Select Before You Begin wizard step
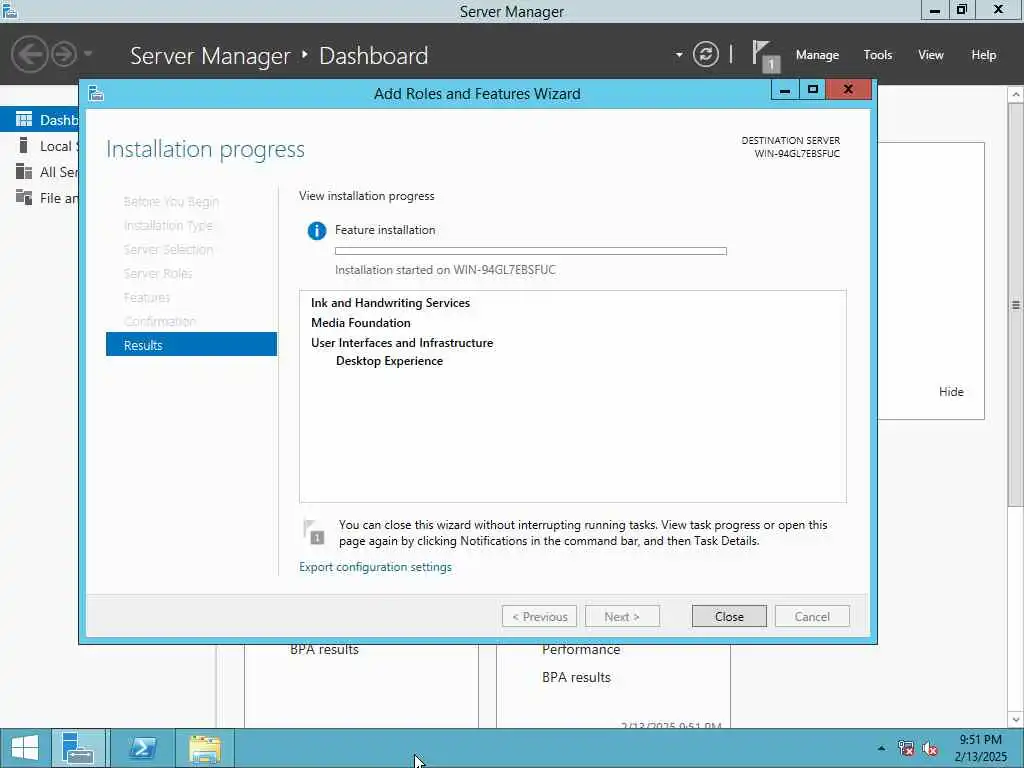The height and width of the screenshot is (768, 1024). coord(171,202)
